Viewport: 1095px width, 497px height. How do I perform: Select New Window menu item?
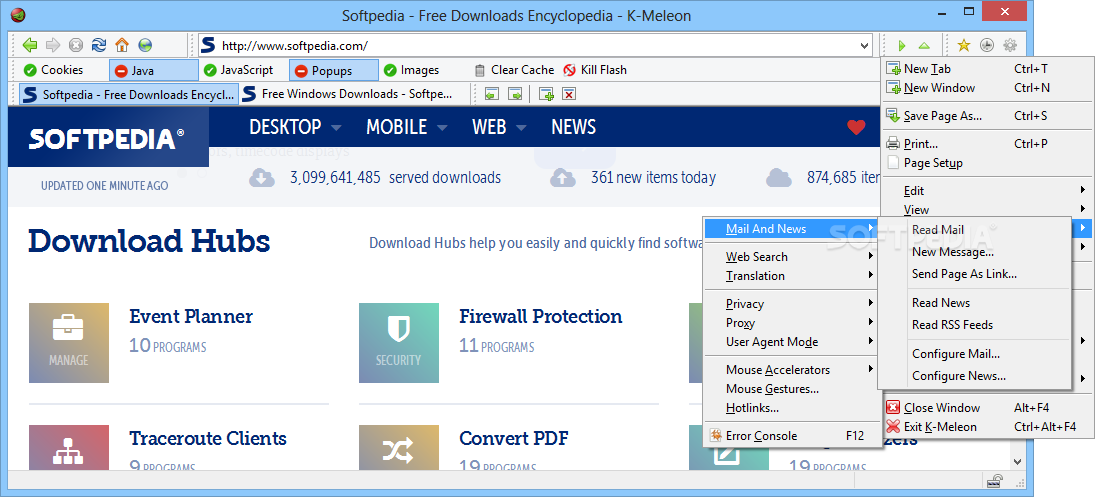coord(987,88)
